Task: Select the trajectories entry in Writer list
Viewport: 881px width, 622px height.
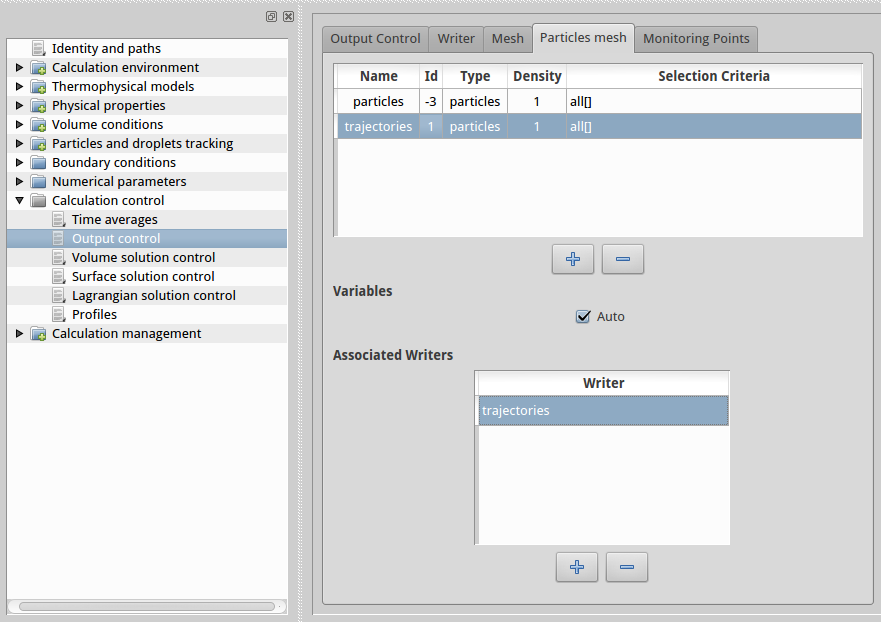Action: [x=603, y=411]
